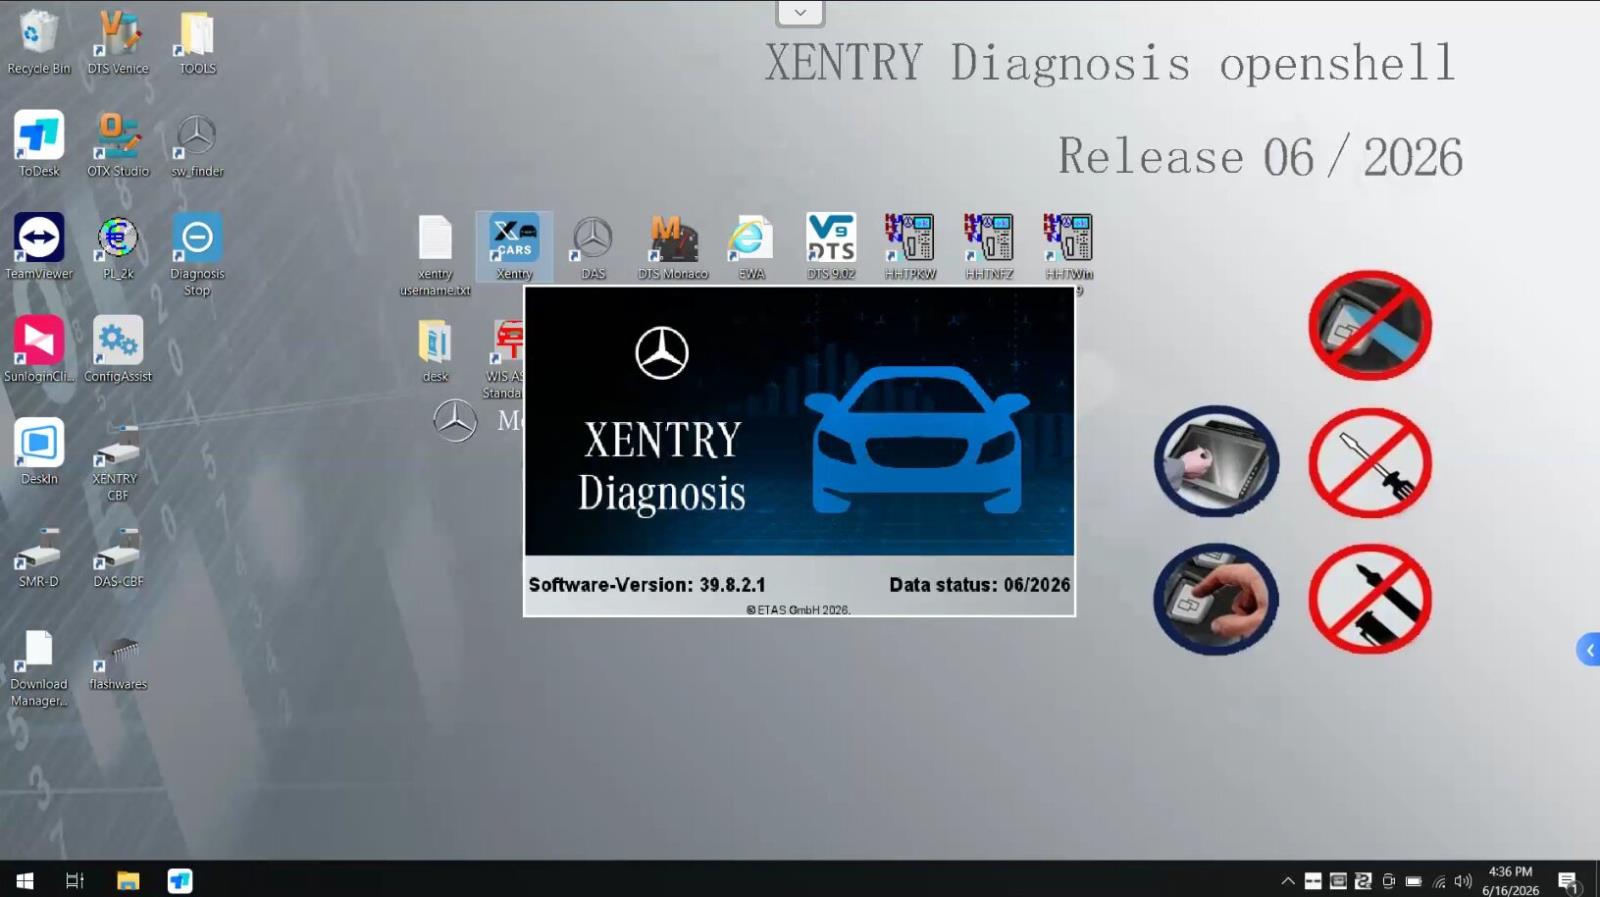Viewport: 1600px width, 897px height.
Task: Expand the blue side panel arrow
Action: pyautogui.click(x=1589, y=650)
